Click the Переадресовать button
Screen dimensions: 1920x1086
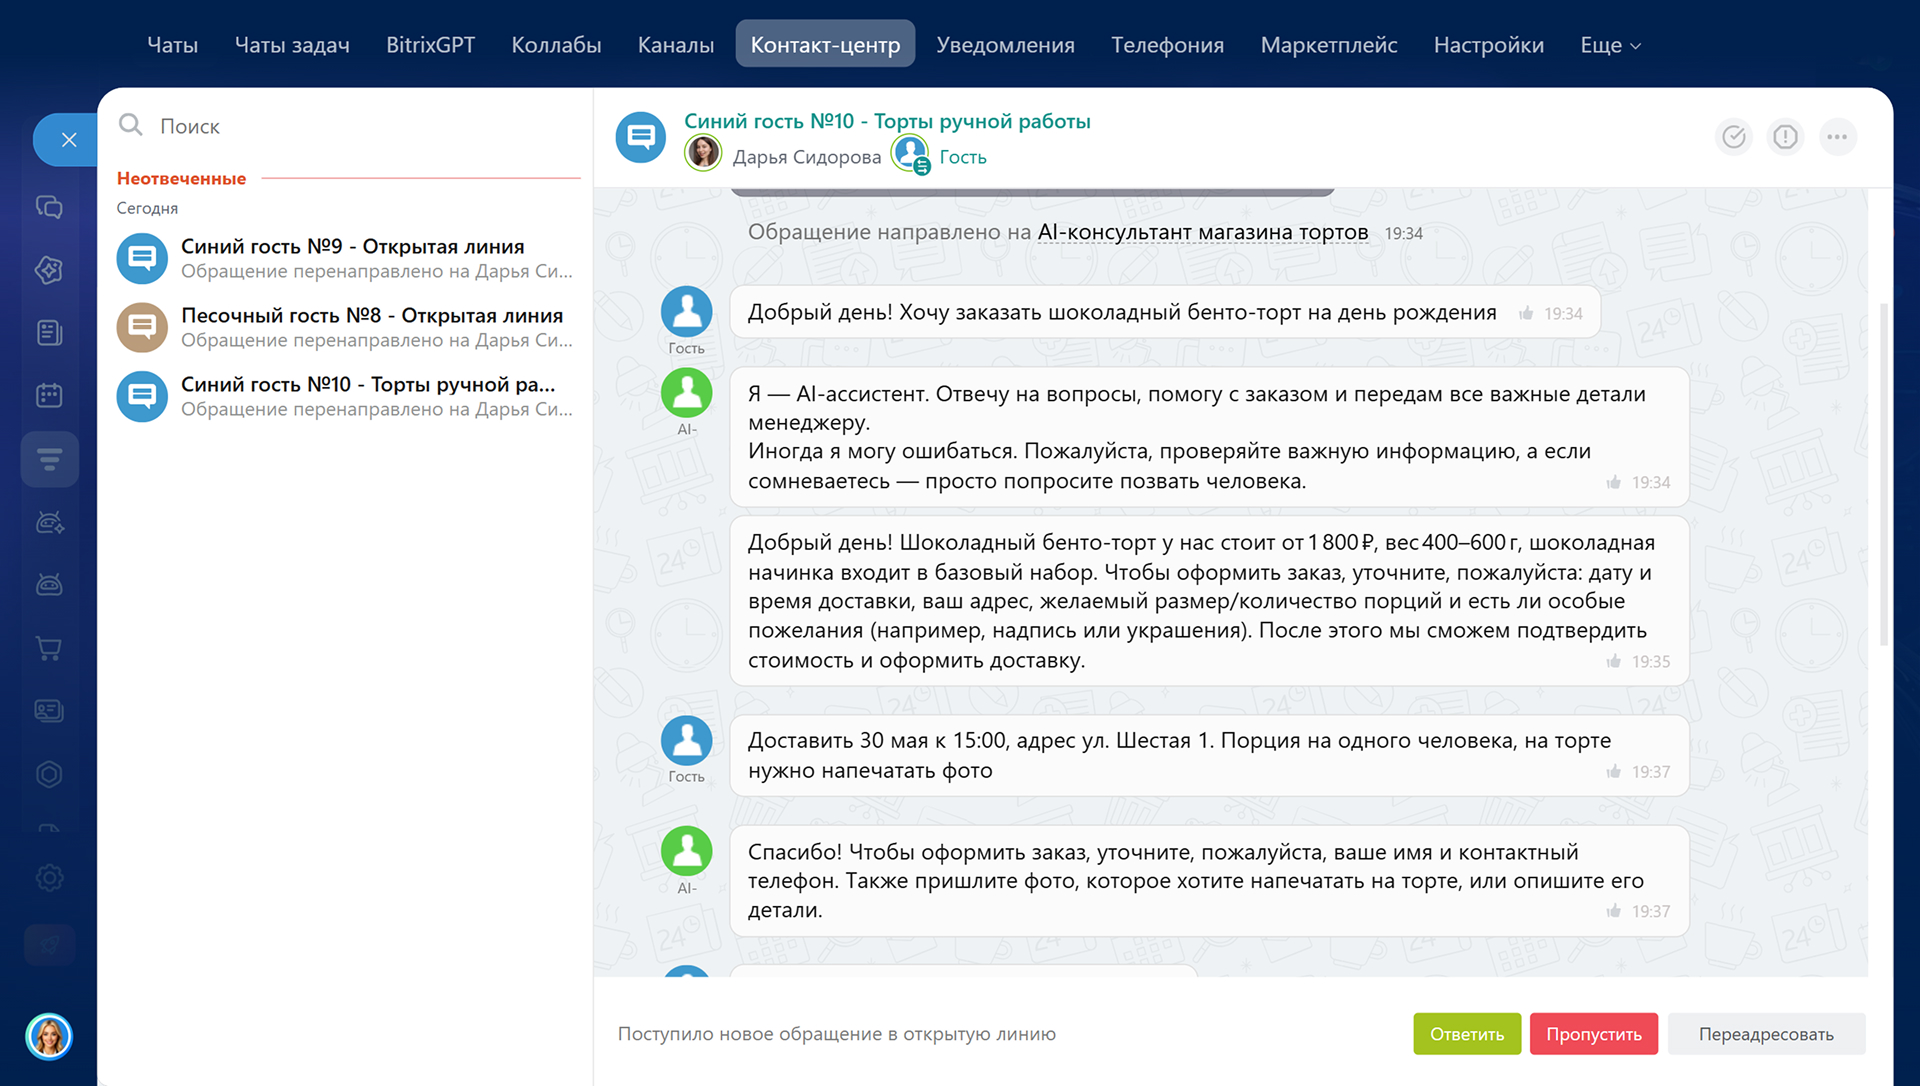pyautogui.click(x=1766, y=1034)
